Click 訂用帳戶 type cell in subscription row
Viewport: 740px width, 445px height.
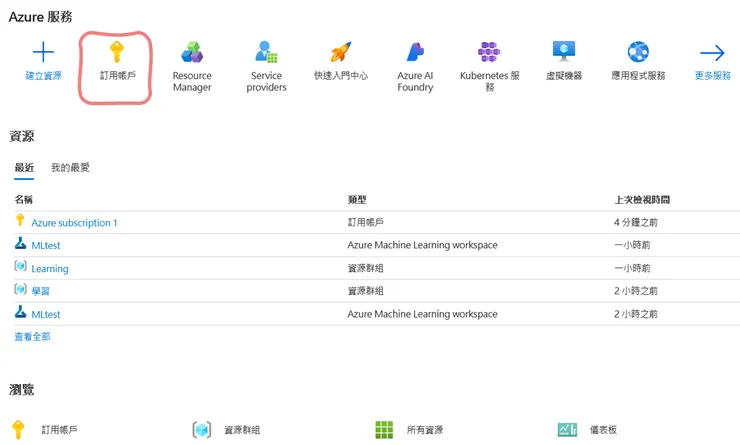366,222
